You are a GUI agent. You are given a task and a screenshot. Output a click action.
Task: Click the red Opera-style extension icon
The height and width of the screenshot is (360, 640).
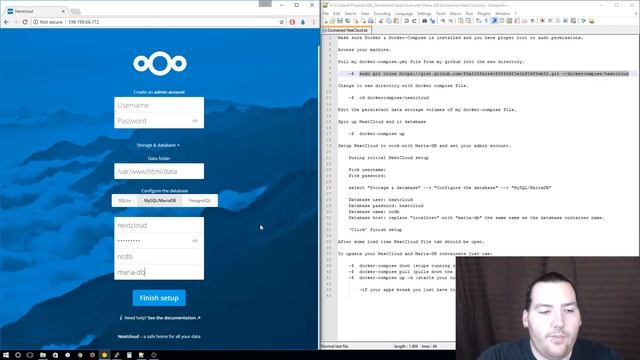click(292, 22)
